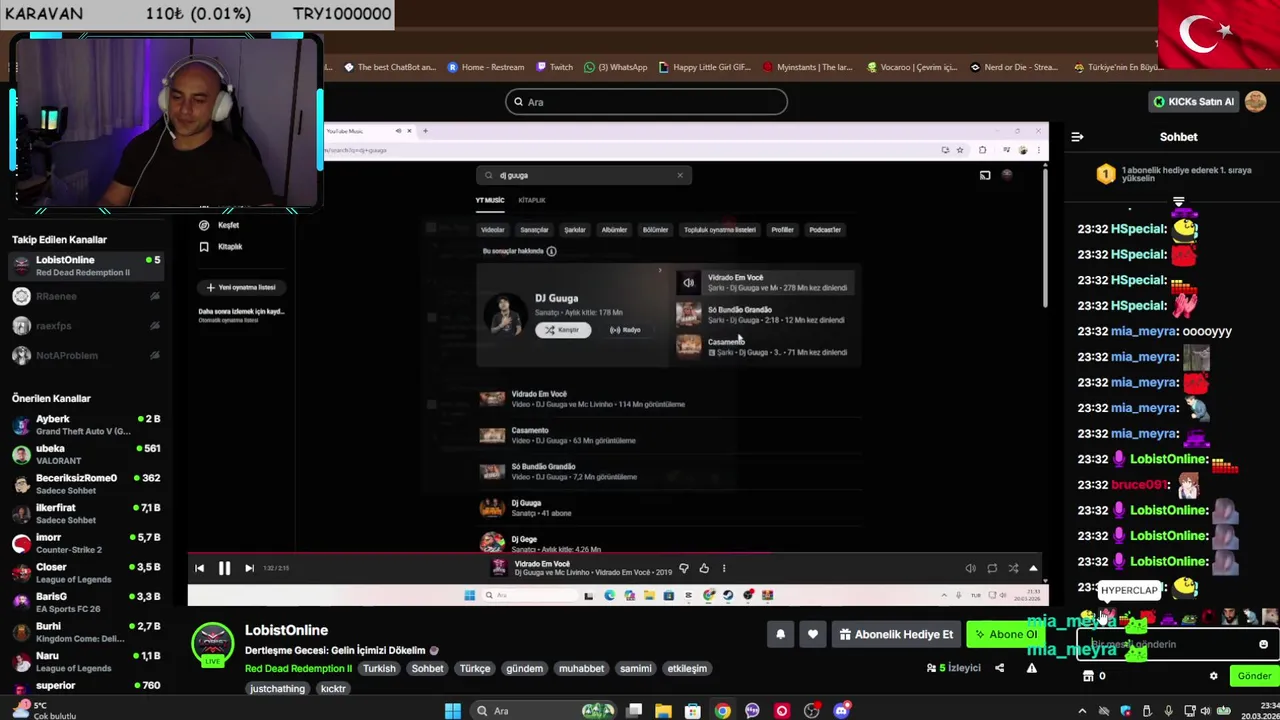Toggle notification bell for LobistOnline
1280x720 pixels.
click(x=781, y=634)
